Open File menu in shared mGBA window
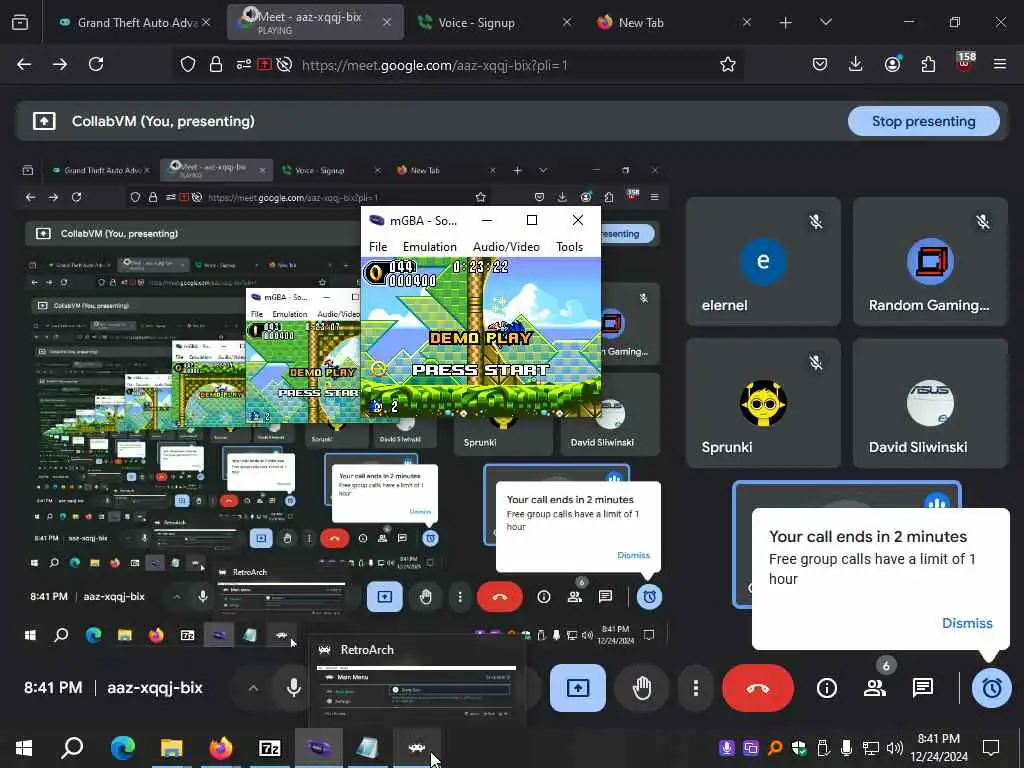The width and height of the screenshot is (1024, 768). (x=378, y=247)
